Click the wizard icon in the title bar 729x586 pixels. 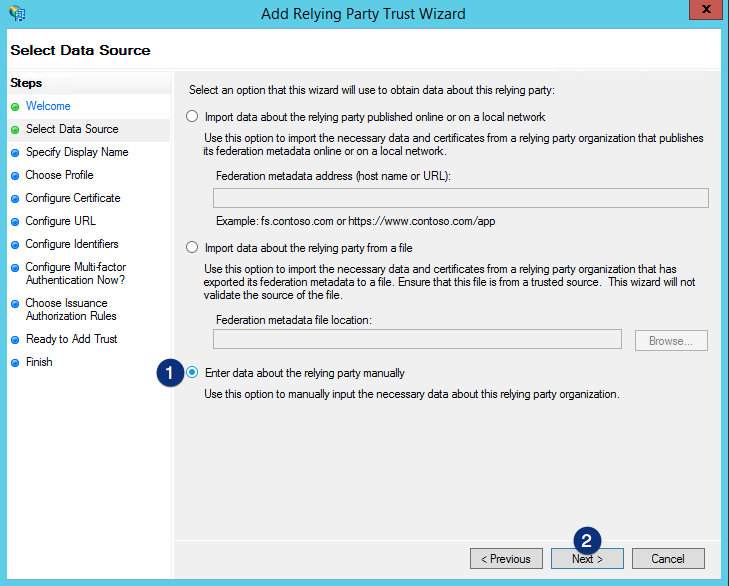coord(17,13)
